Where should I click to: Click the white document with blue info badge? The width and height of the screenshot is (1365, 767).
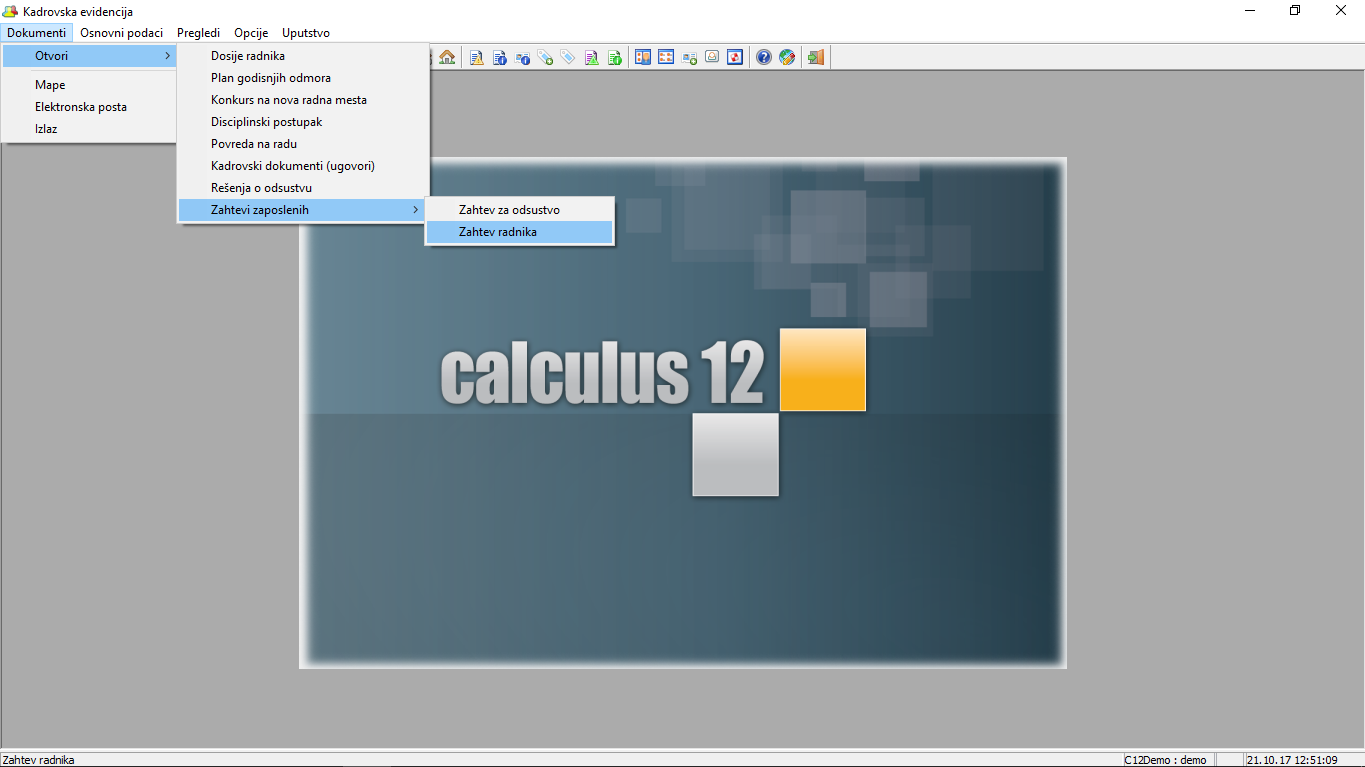click(x=500, y=57)
